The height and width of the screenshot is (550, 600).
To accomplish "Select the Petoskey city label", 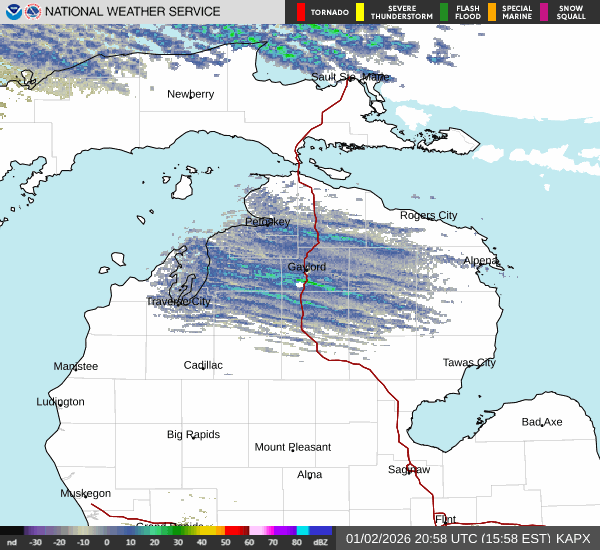I will pos(267,221).
